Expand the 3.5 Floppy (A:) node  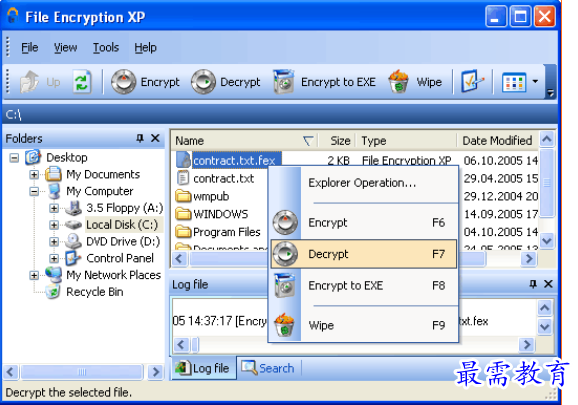pos(54,208)
